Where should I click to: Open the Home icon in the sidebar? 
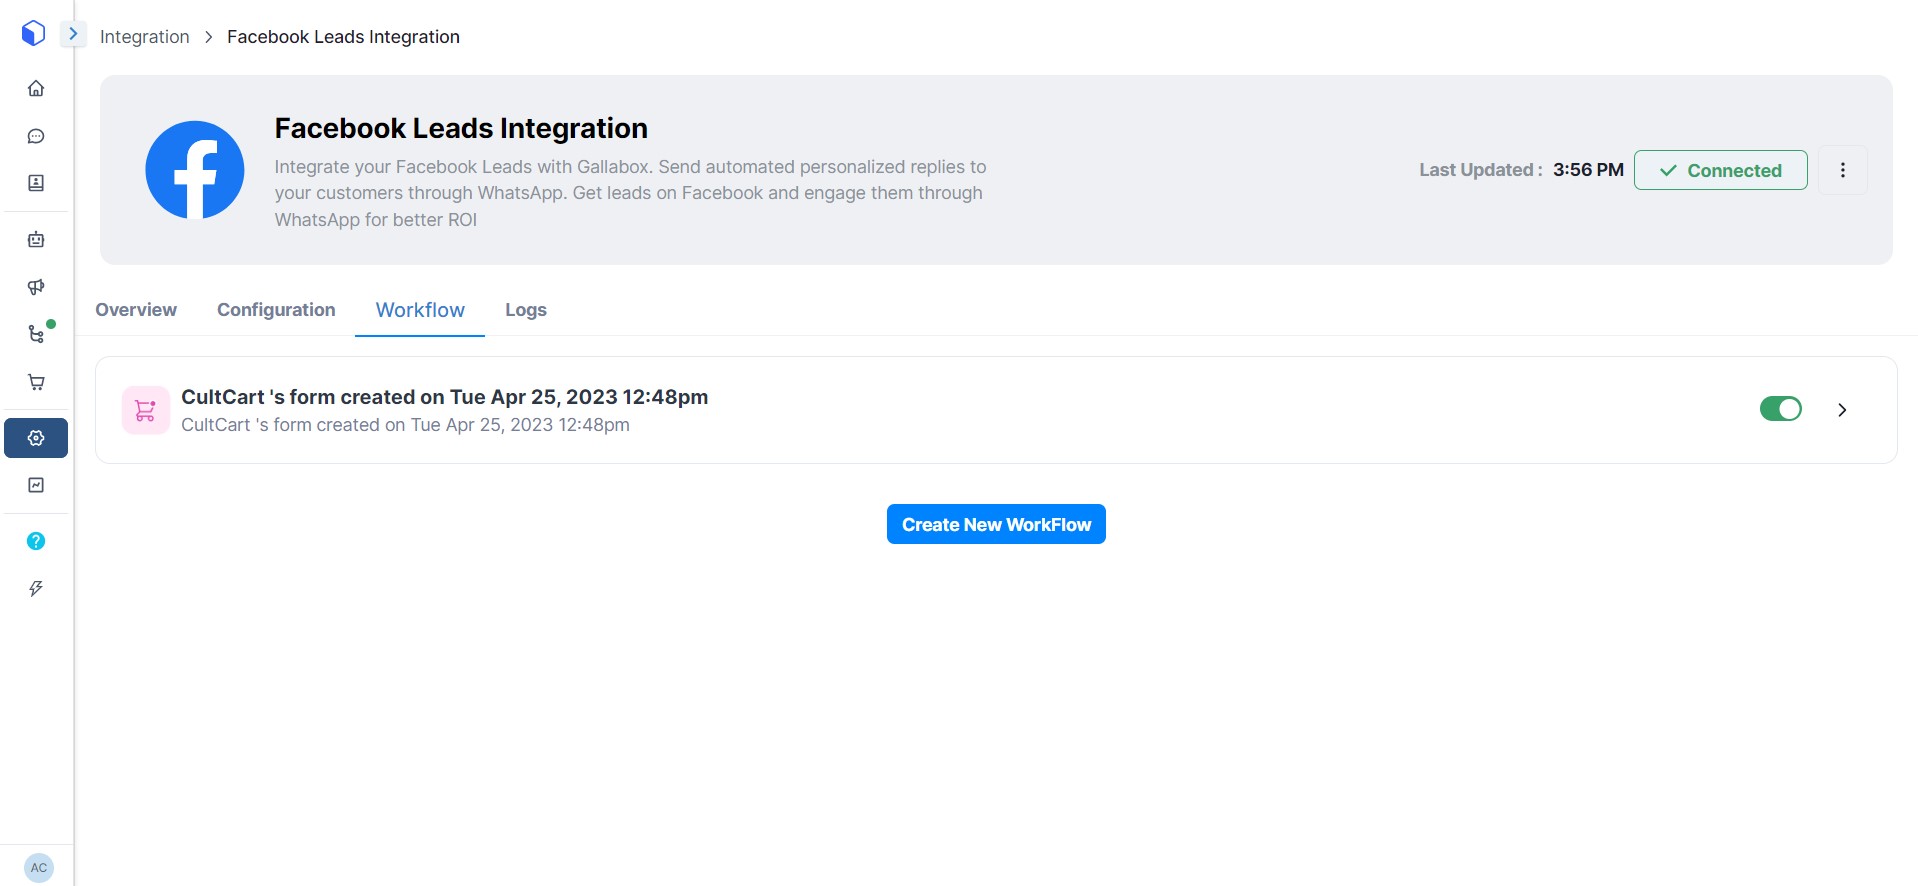click(36, 88)
